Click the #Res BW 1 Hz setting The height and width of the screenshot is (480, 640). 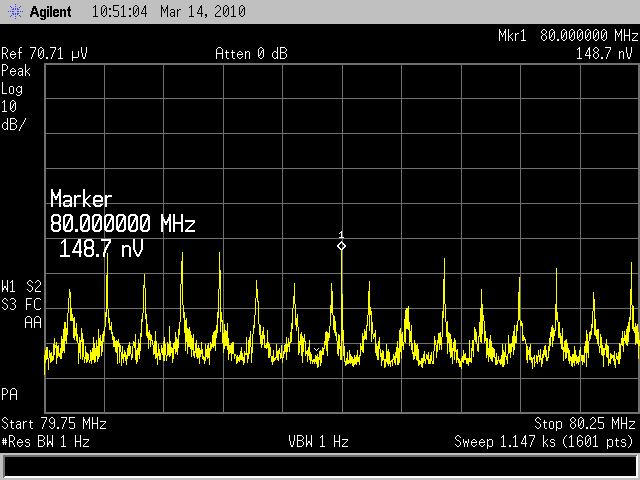click(x=48, y=440)
